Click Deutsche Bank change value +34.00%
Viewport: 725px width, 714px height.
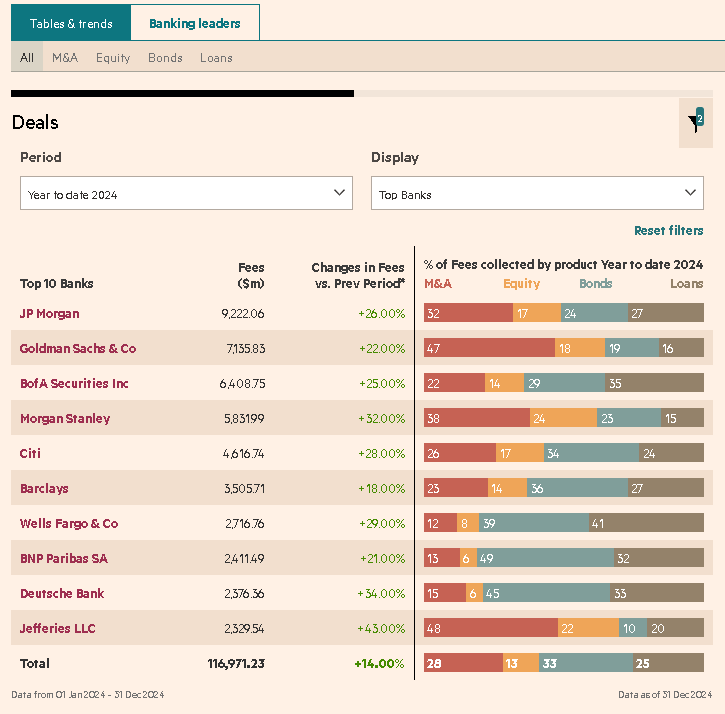[381, 593]
